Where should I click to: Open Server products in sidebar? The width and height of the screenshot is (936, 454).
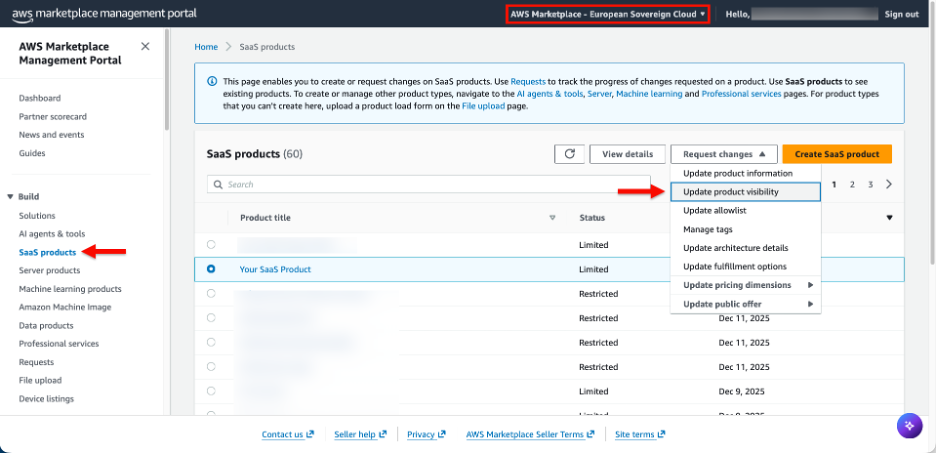tap(49, 270)
